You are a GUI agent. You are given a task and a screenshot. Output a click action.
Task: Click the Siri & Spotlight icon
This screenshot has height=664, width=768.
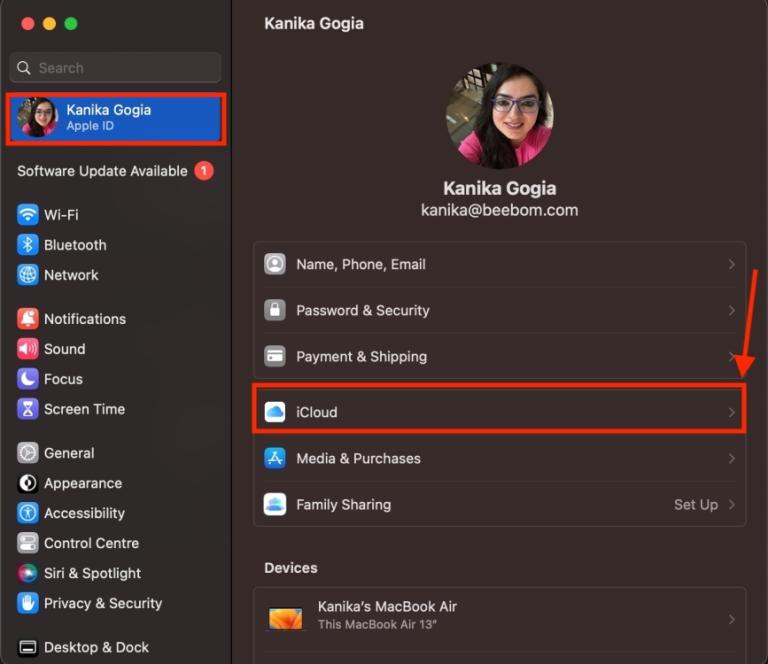(27, 573)
